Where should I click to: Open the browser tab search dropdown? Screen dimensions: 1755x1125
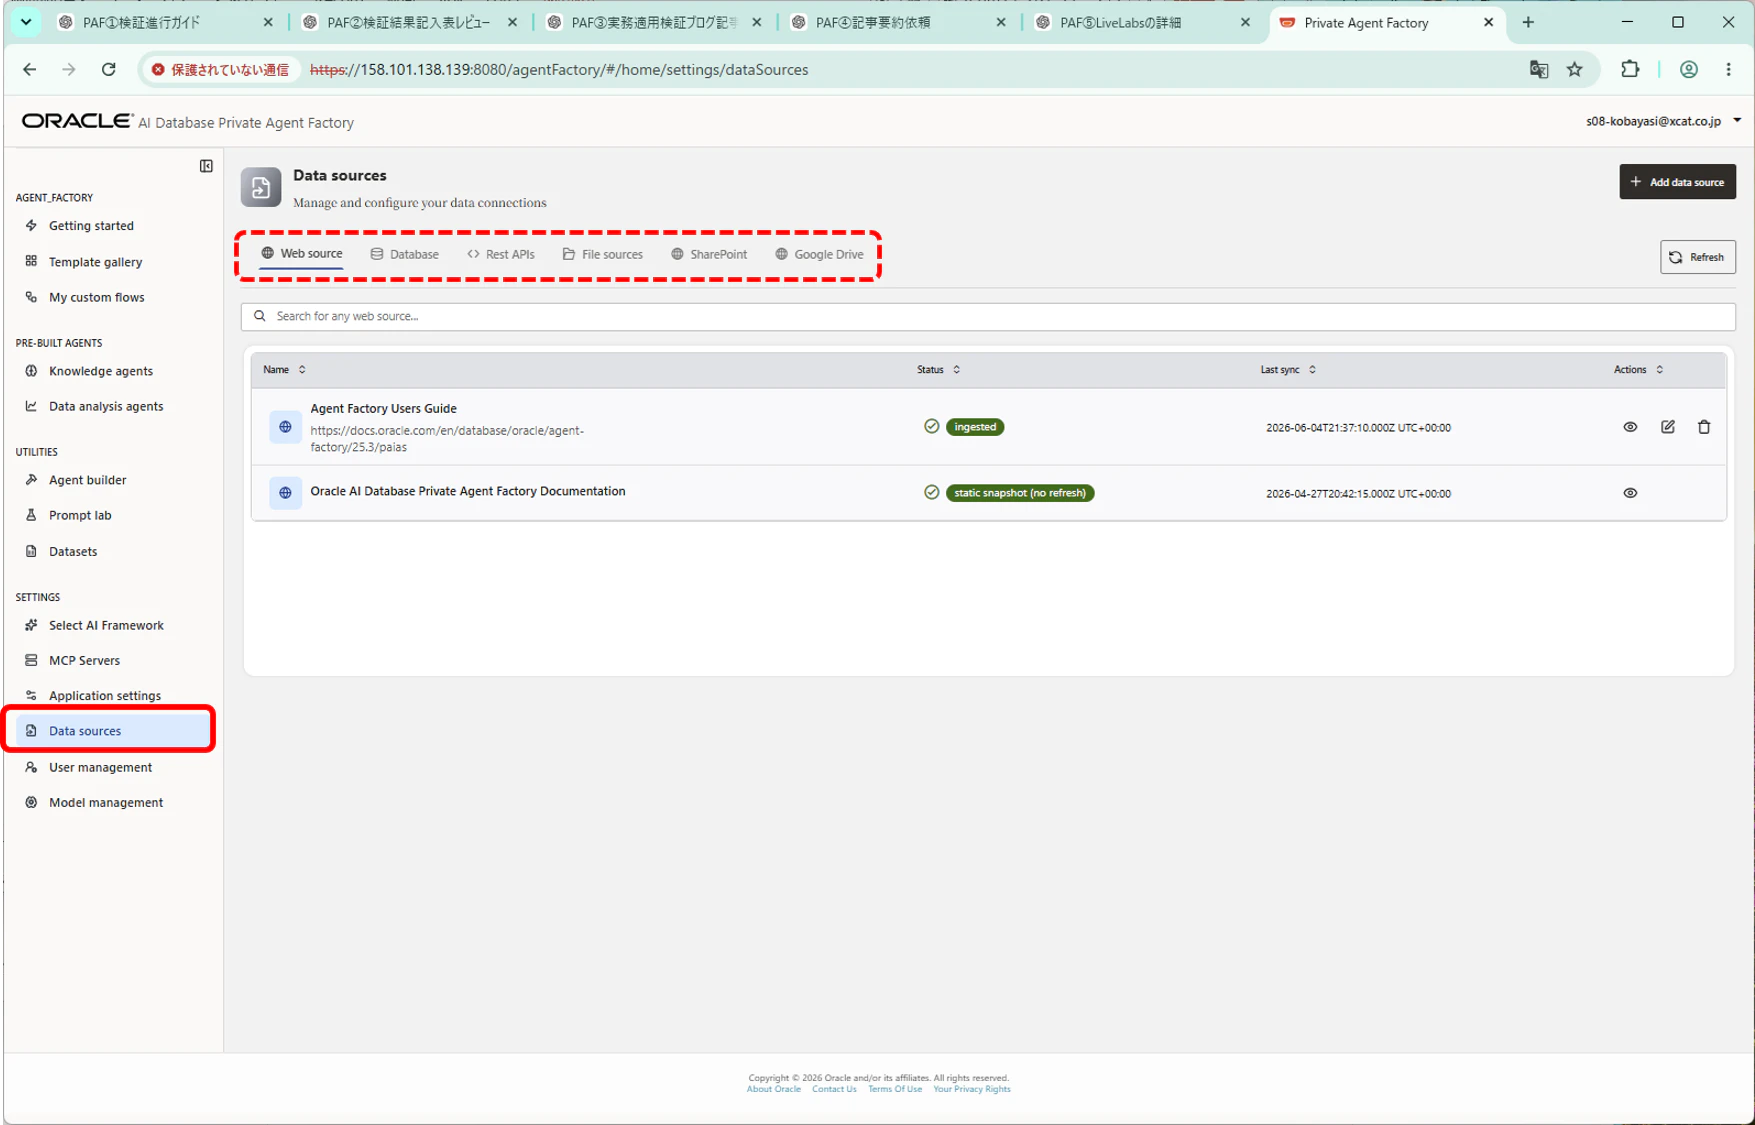[26, 22]
